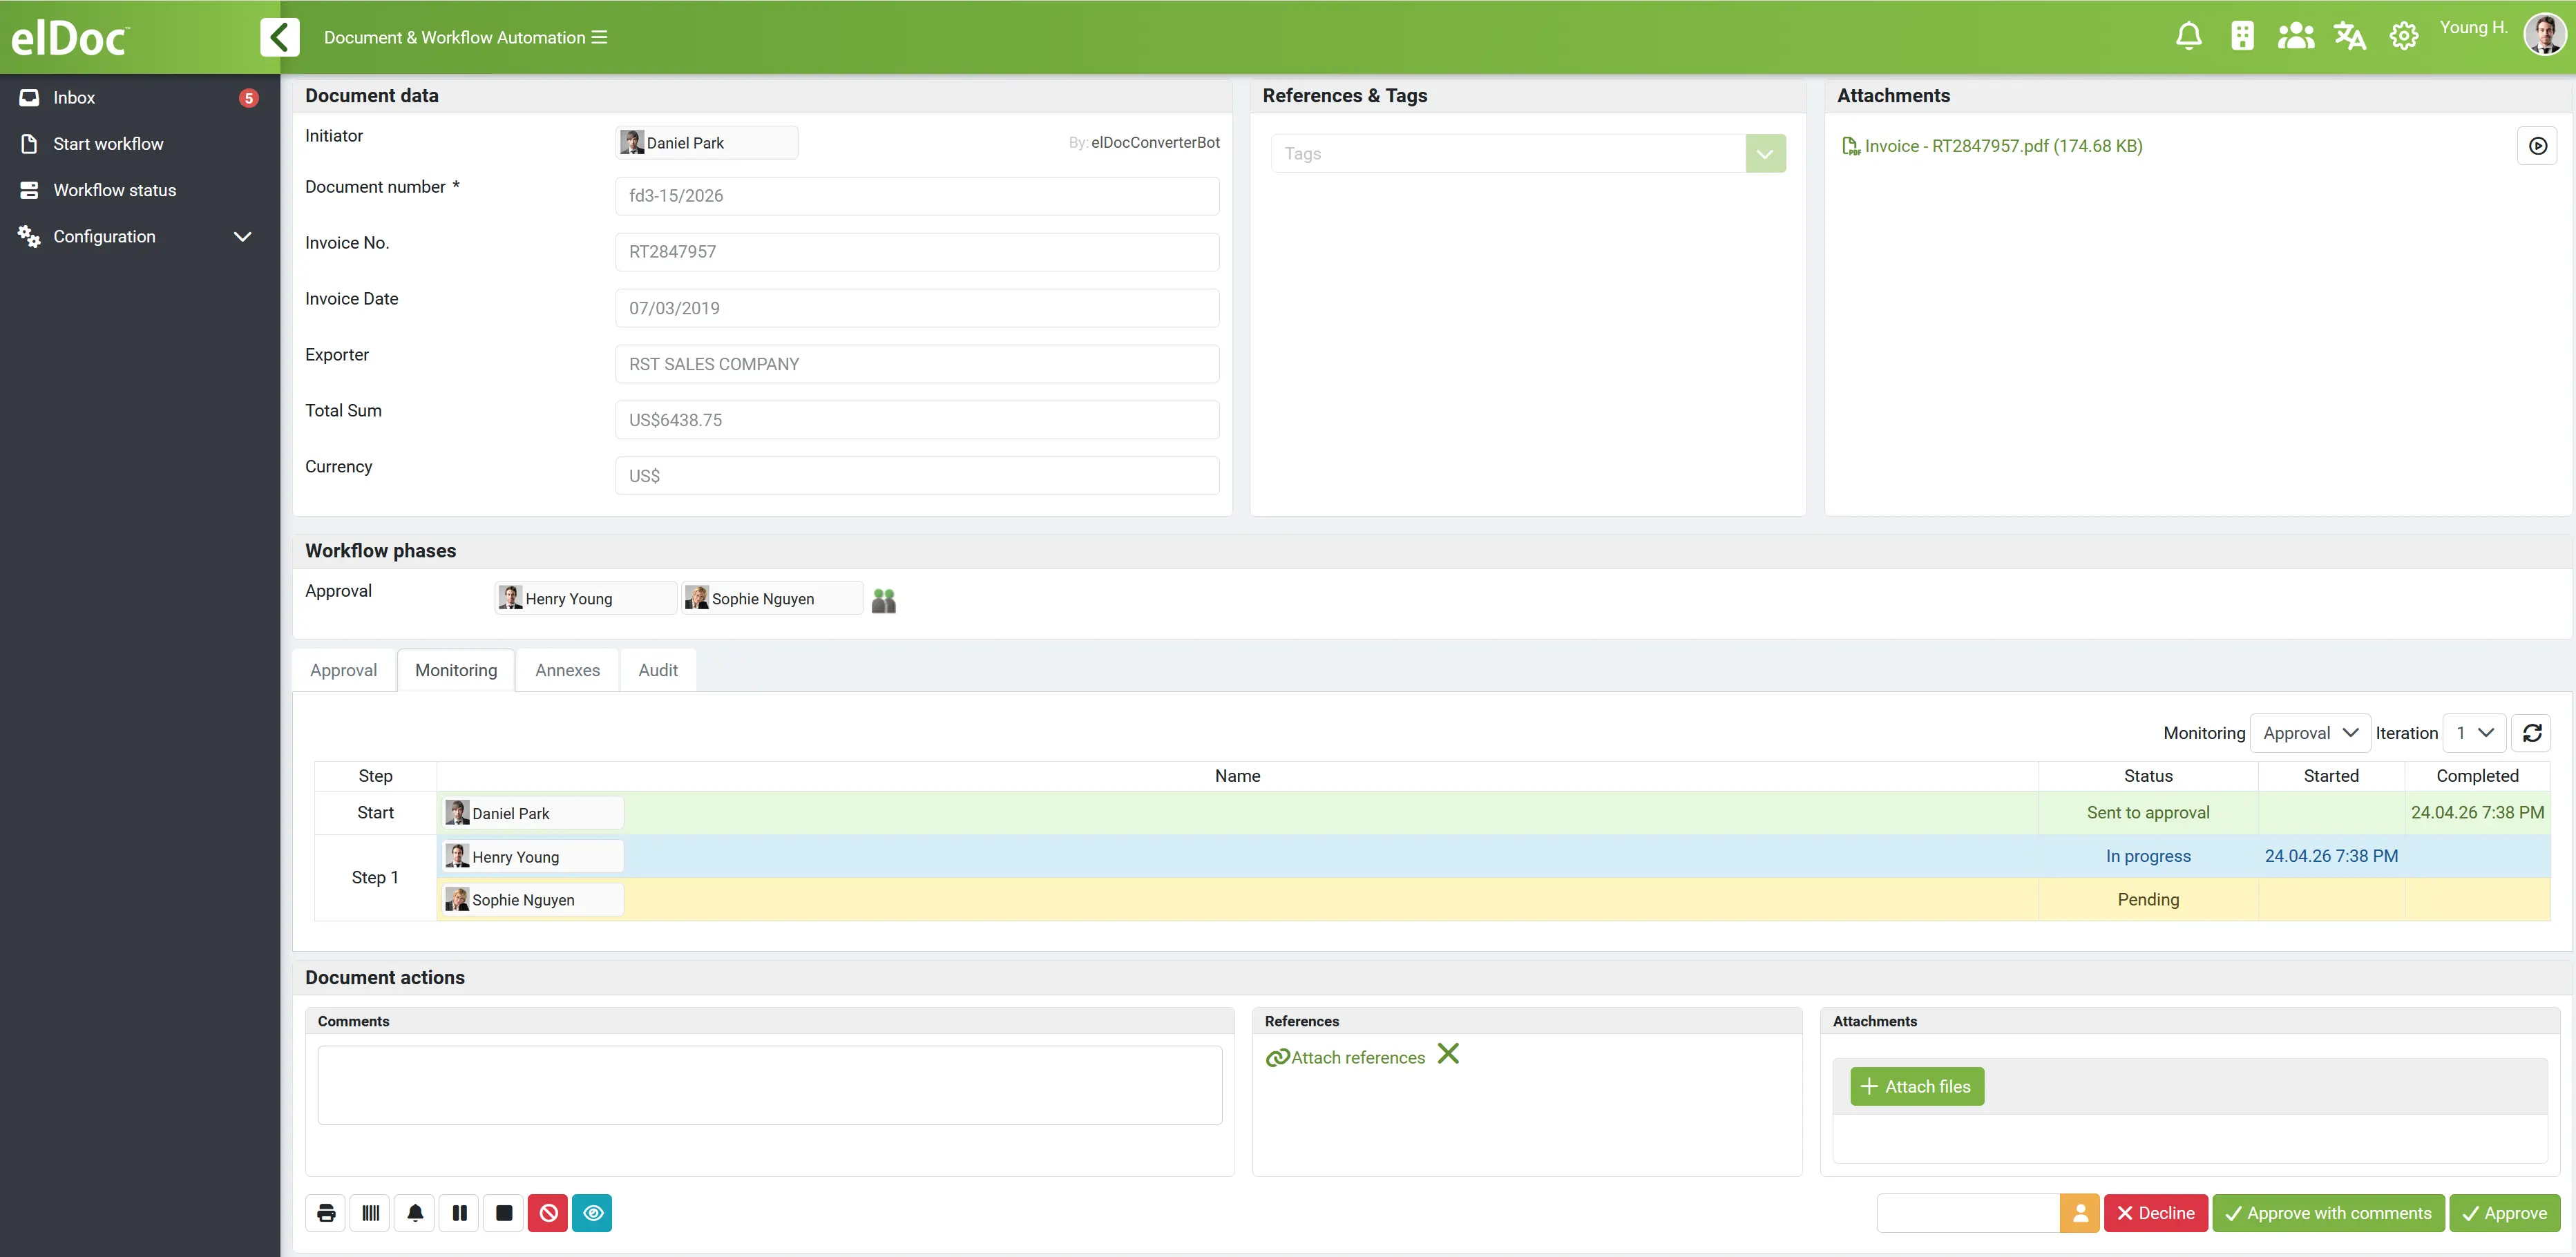The image size is (2576, 1257).
Task: Pause the workflow using pause icon
Action: tap(460, 1213)
